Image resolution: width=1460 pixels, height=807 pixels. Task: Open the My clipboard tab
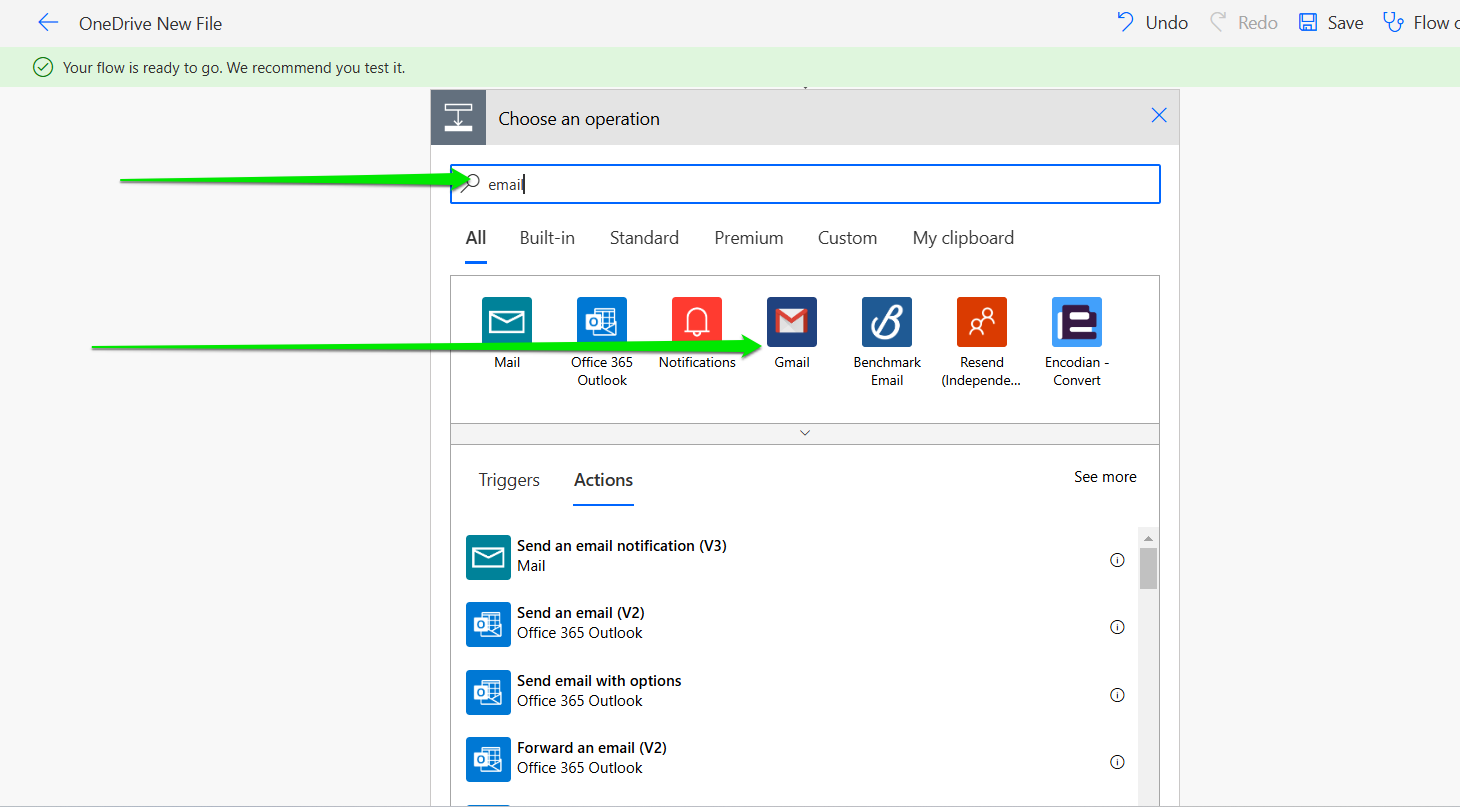[x=963, y=238]
